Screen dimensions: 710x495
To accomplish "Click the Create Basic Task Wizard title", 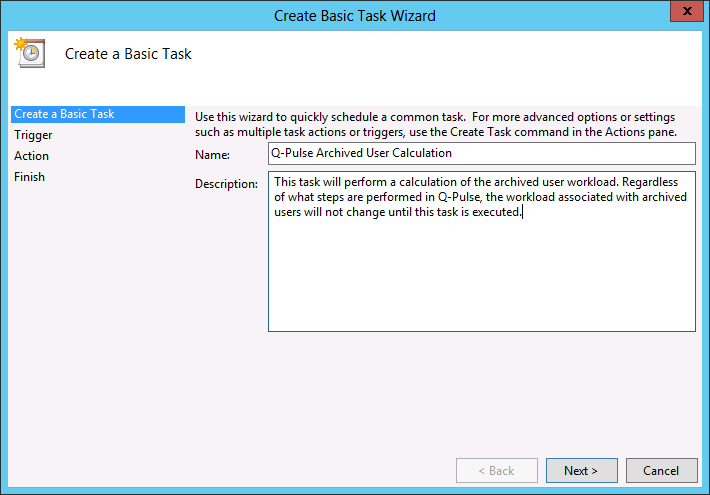I will click(355, 16).
